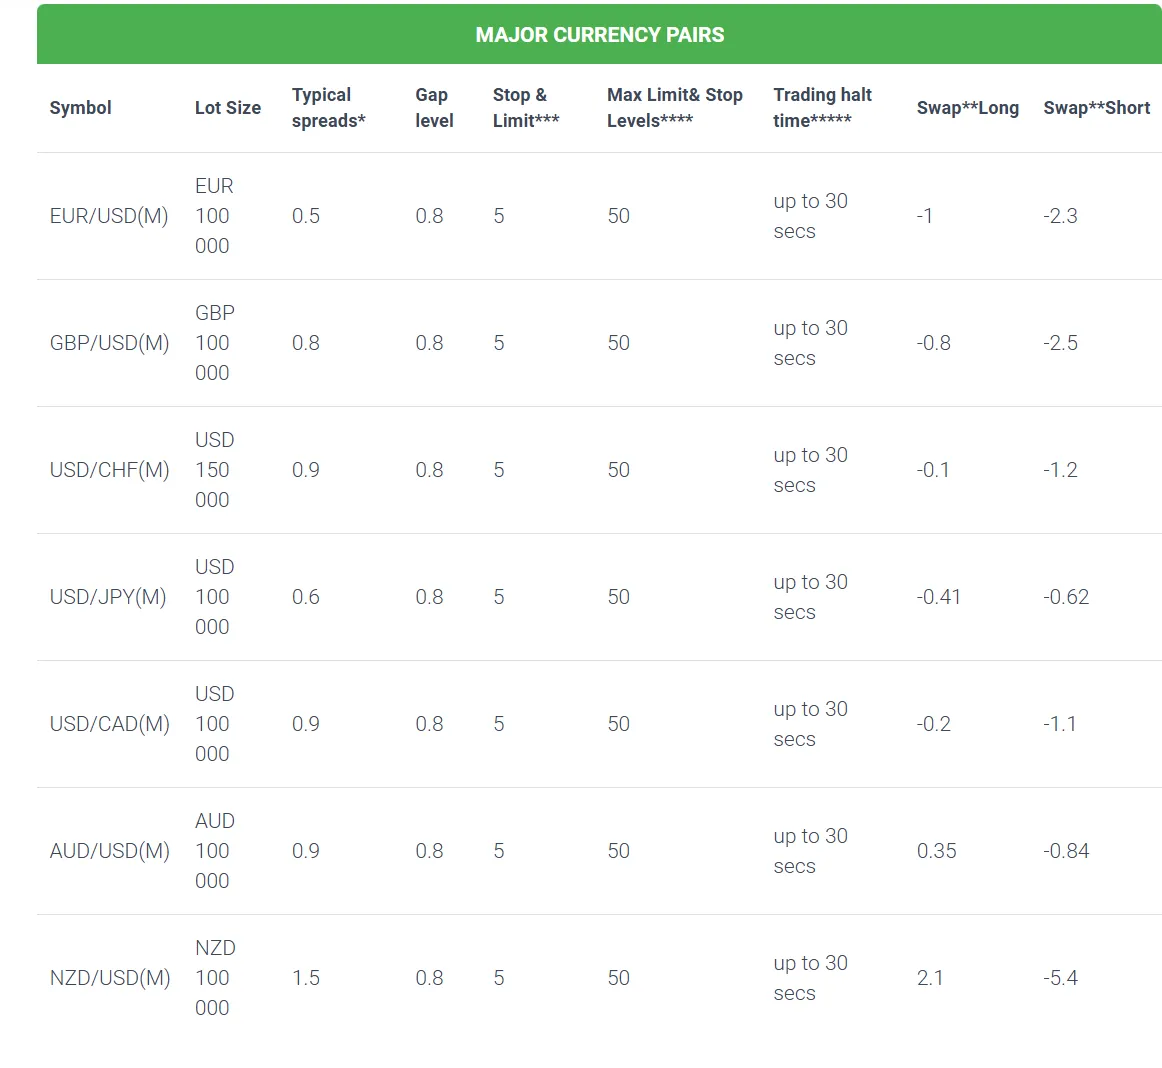Select the GBP/USD(M) symbol
1162x1068 pixels.
pyautogui.click(x=110, y=343)
